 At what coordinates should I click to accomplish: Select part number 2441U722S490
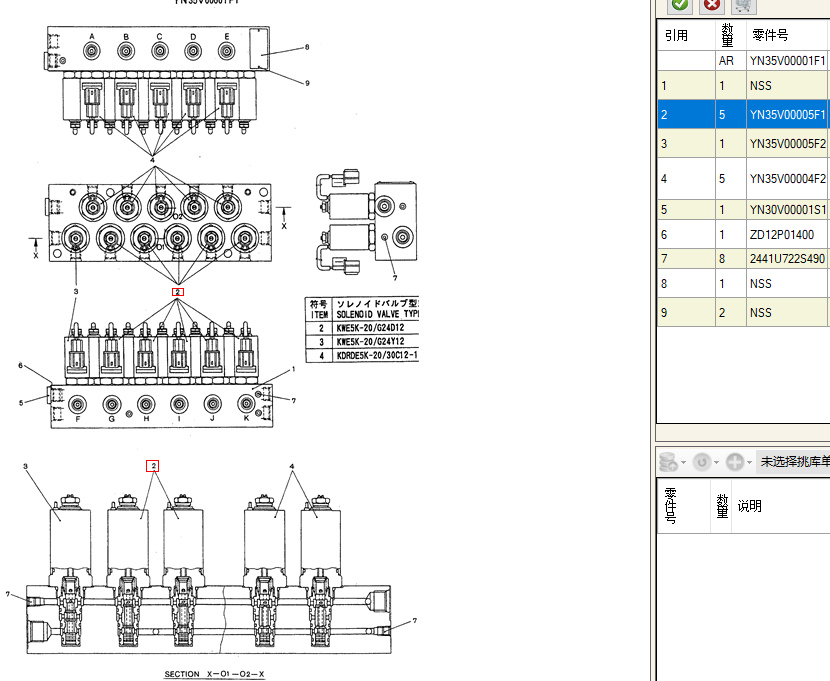point(788,259)
